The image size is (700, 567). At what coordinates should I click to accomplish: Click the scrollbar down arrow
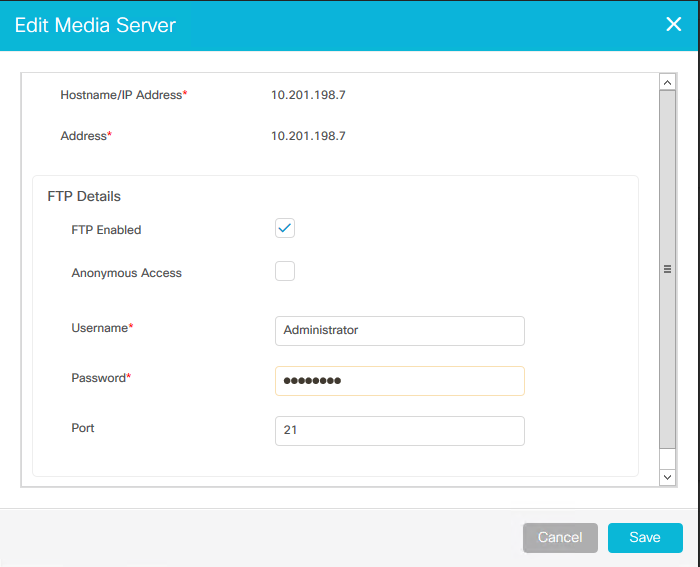click(x=667, y=477)
